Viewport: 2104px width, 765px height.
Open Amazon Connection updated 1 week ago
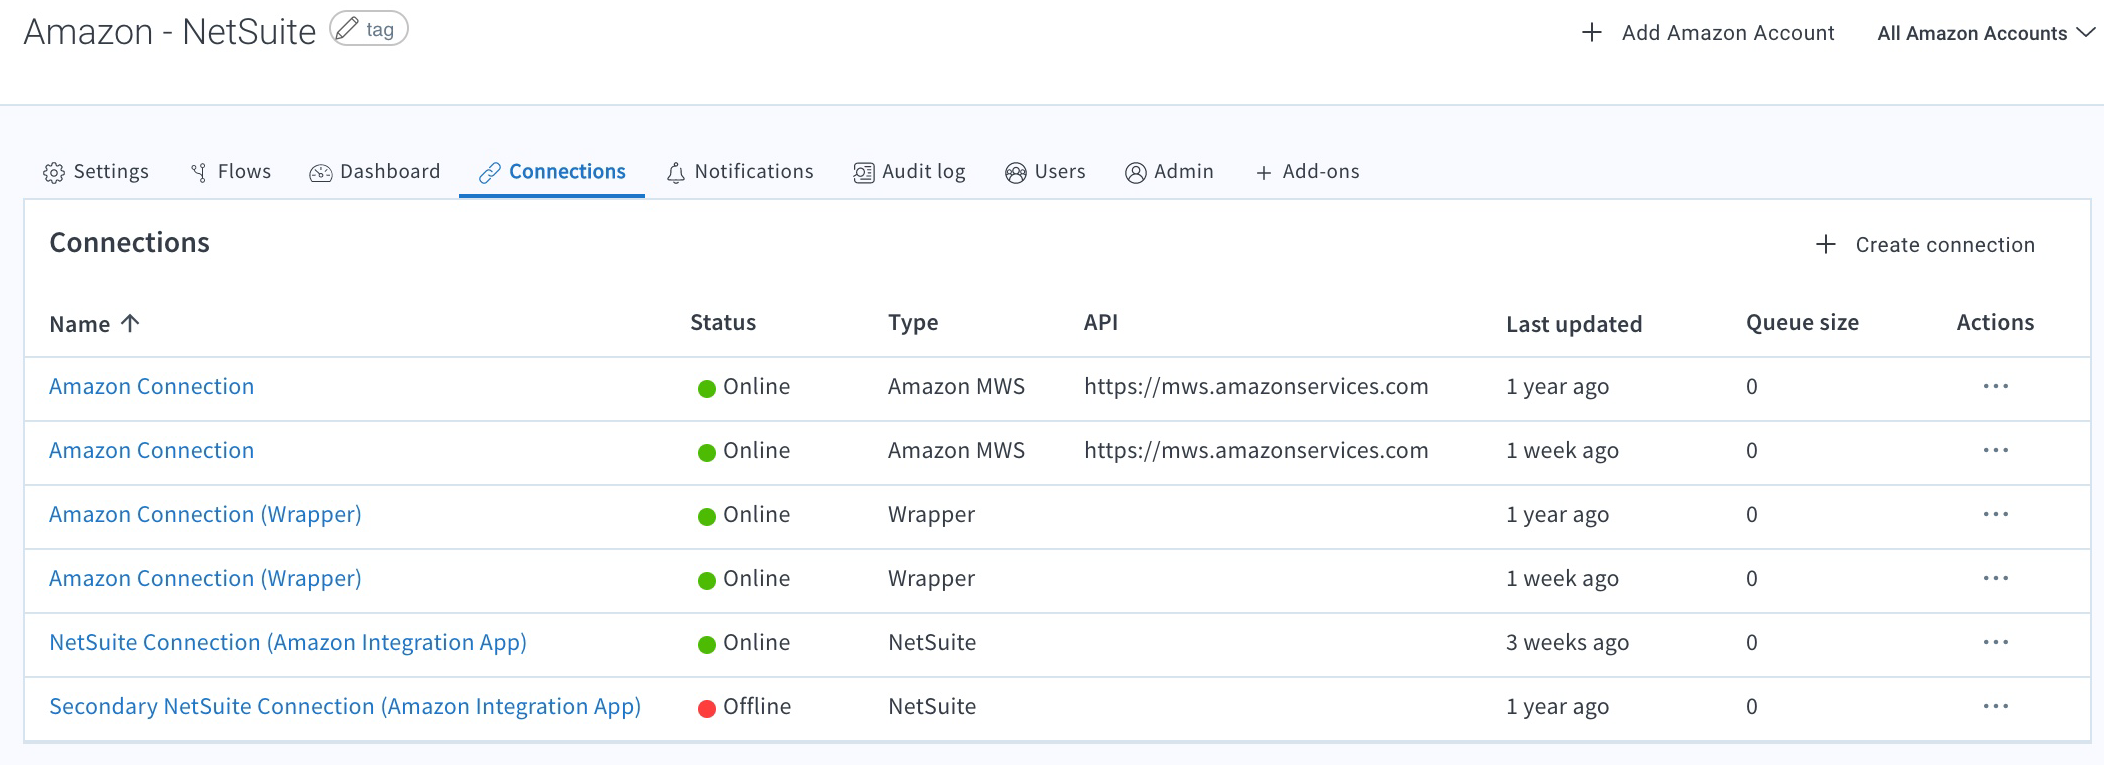click(x=152, y=451)
